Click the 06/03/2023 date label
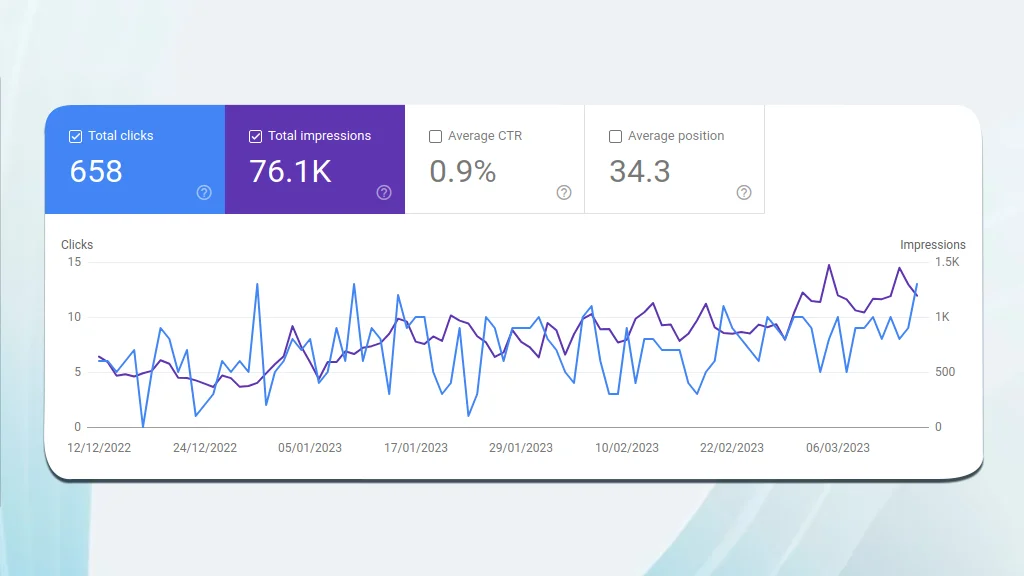Image resolution: width=1024 pixels, height=576 pixels. click(x=838, y=448)
